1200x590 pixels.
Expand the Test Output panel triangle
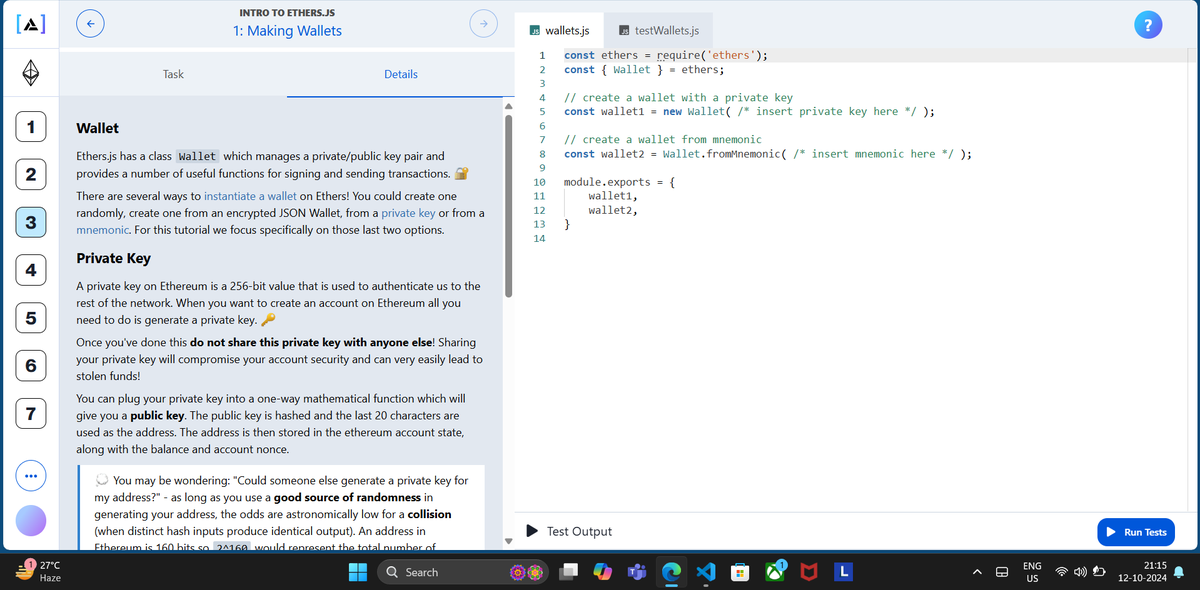tap(533, 531)
